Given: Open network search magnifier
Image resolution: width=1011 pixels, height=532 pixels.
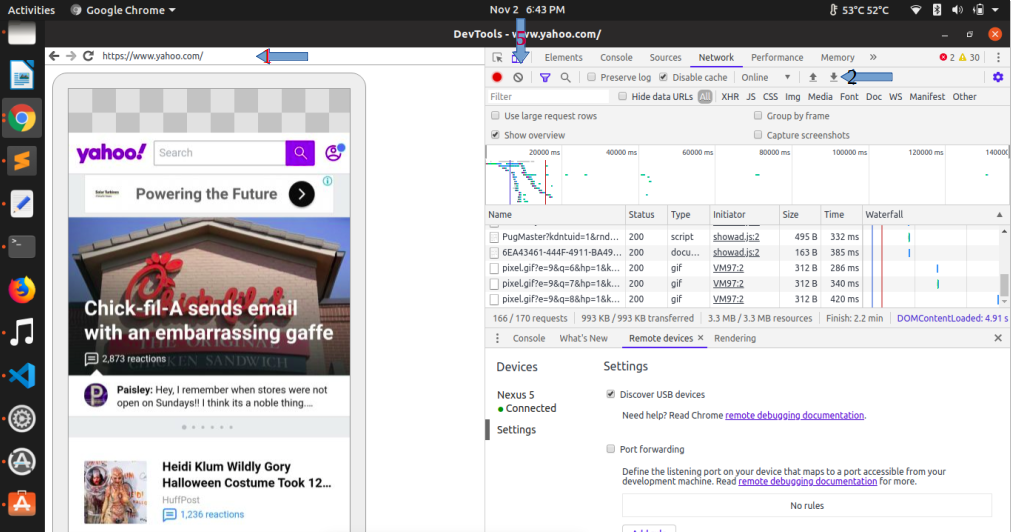Looking at the screenshot, I should tap(565, 77).
